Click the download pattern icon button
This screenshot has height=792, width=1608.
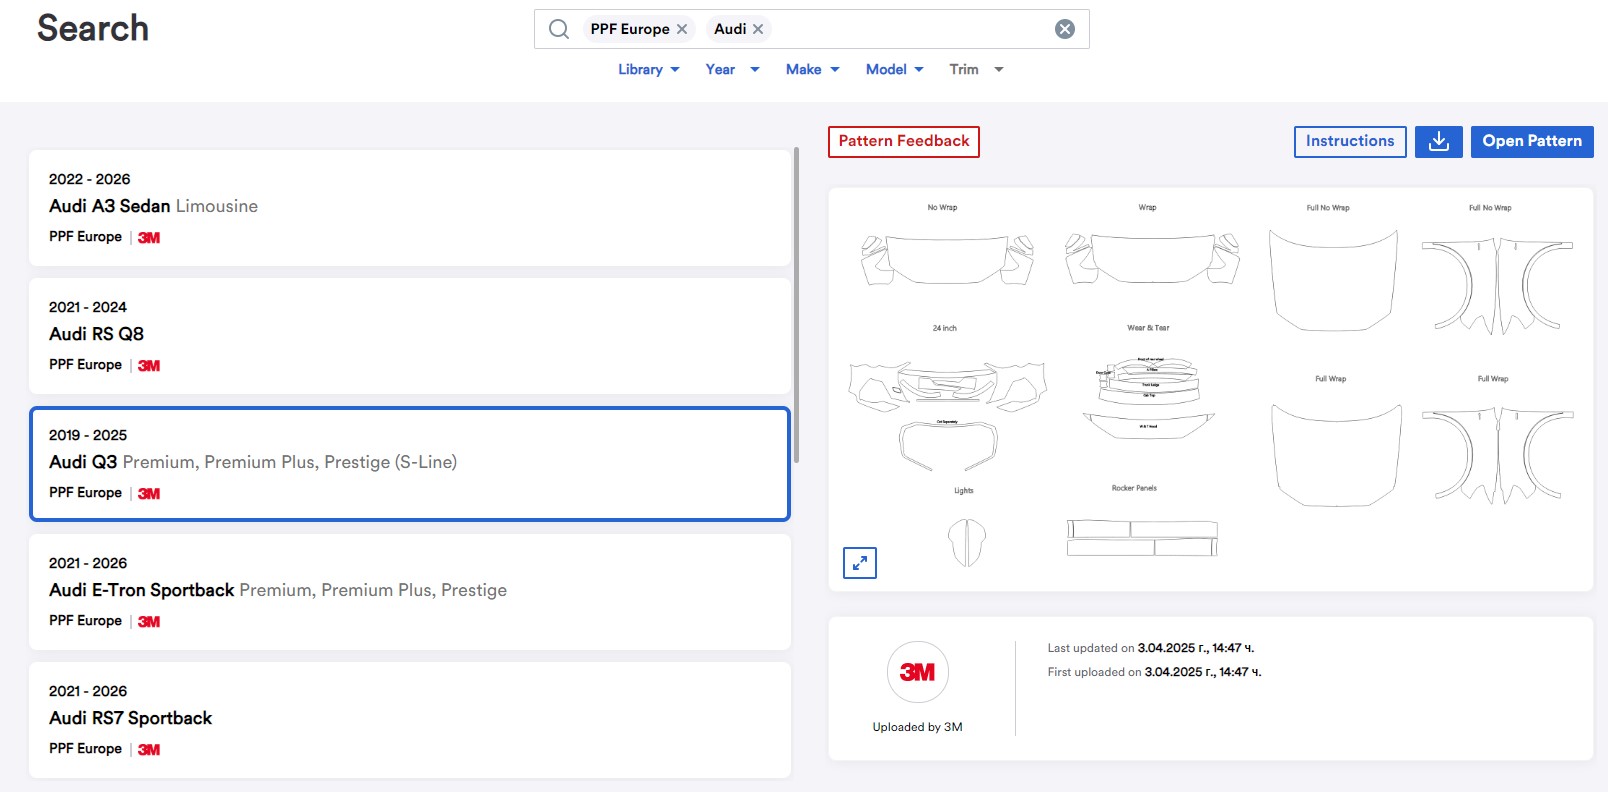(1438, 142)
